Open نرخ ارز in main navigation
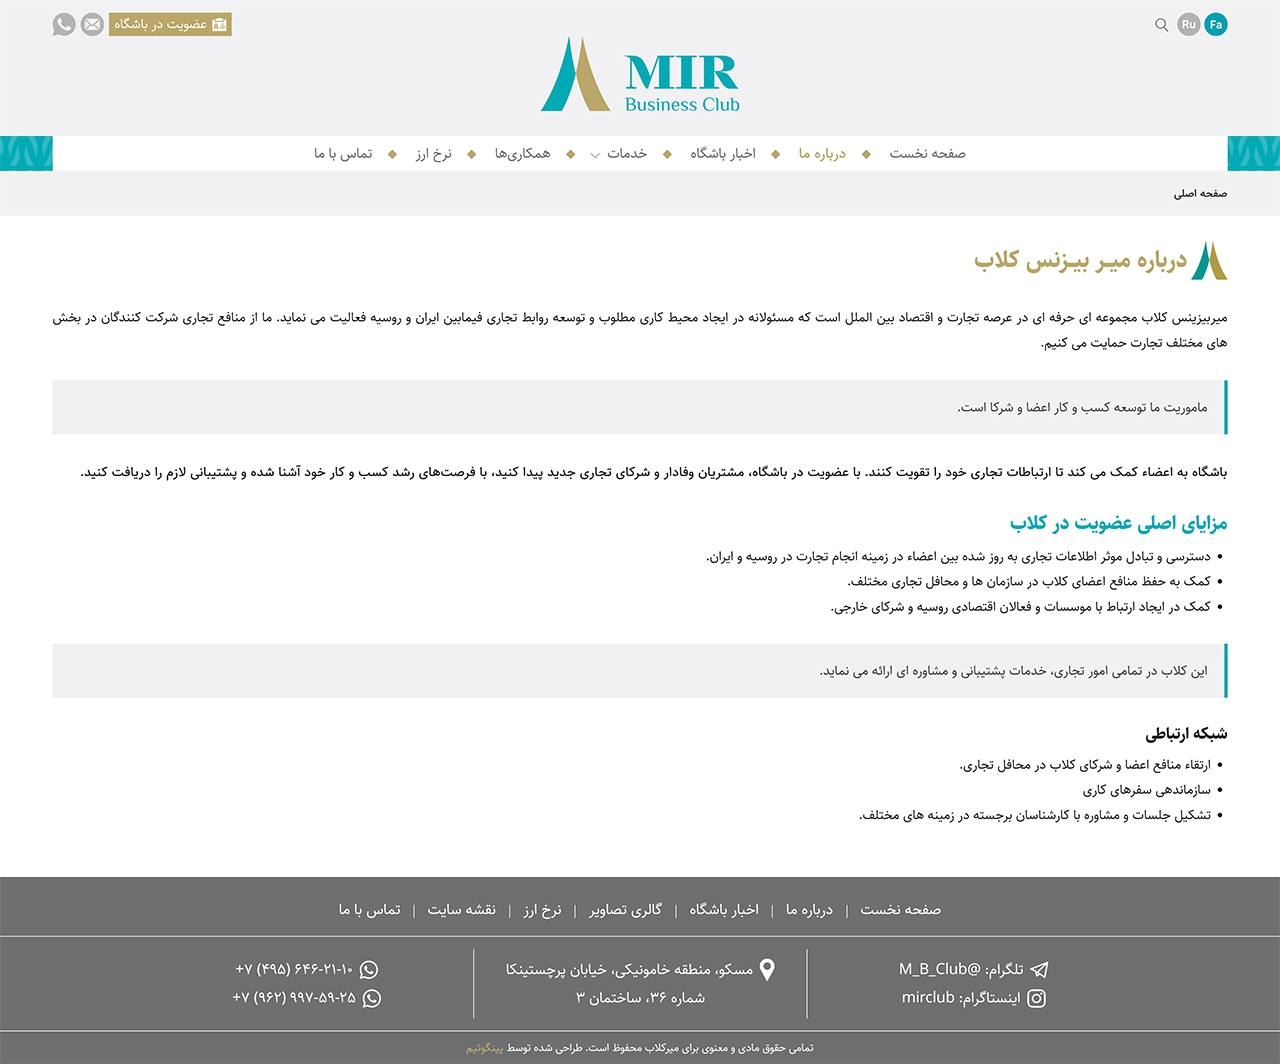 pos(433,153)
